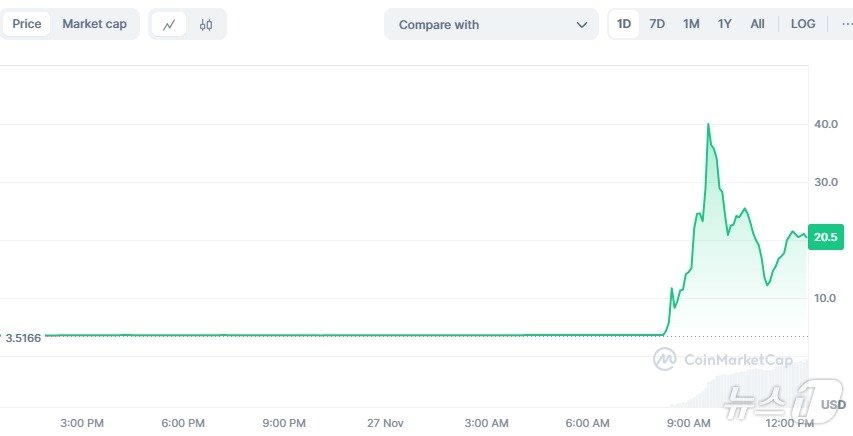Image resolution: width=853 pixels, height=436 pixels.
Task: Expand the Compare with chevron arrow
Action: tap(582, 24)
